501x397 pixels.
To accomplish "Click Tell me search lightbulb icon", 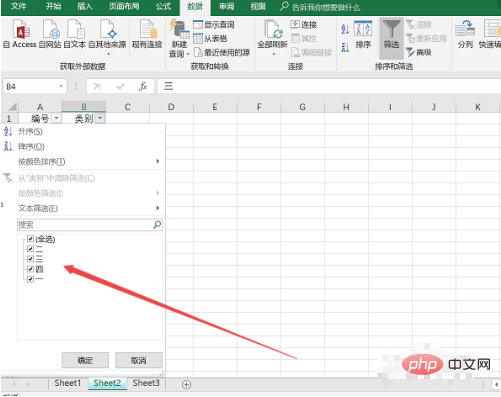I will pos(284,6).
